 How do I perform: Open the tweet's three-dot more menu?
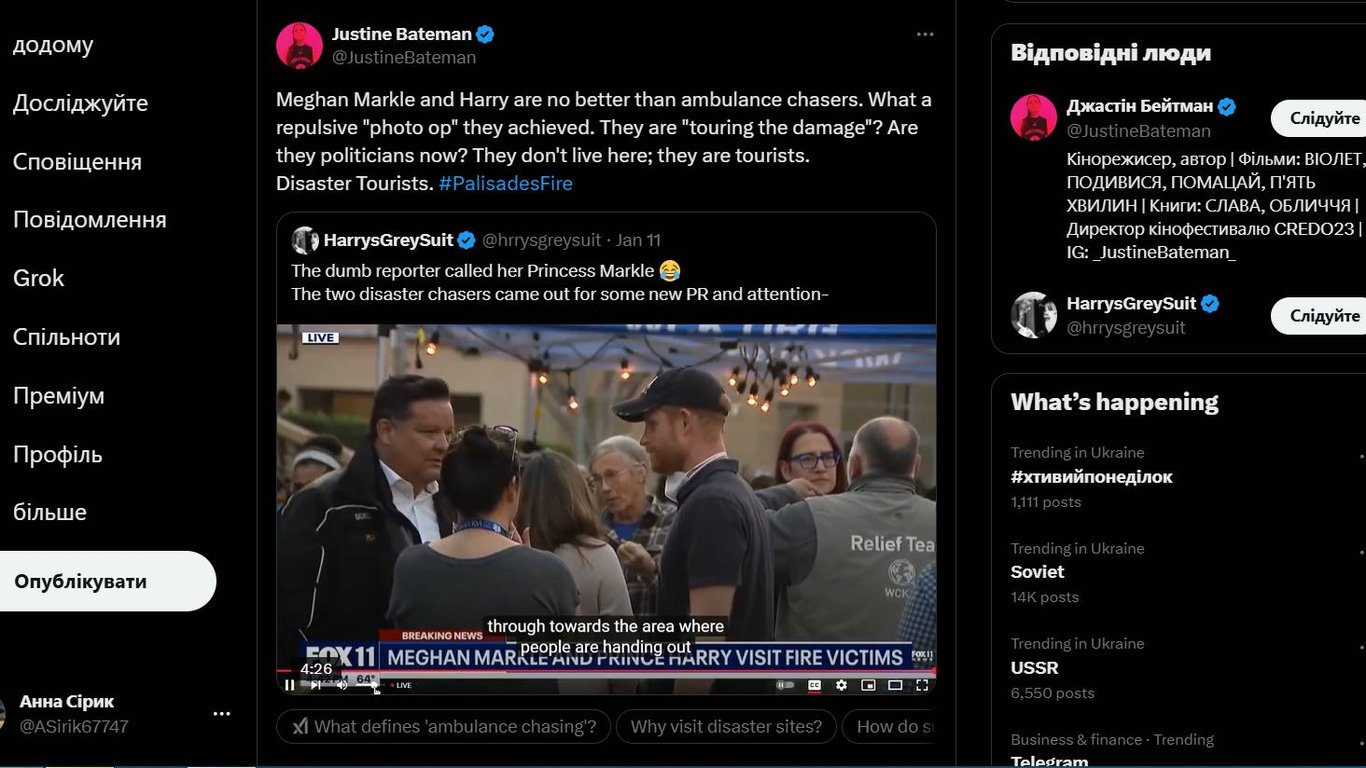pos(925,35)
